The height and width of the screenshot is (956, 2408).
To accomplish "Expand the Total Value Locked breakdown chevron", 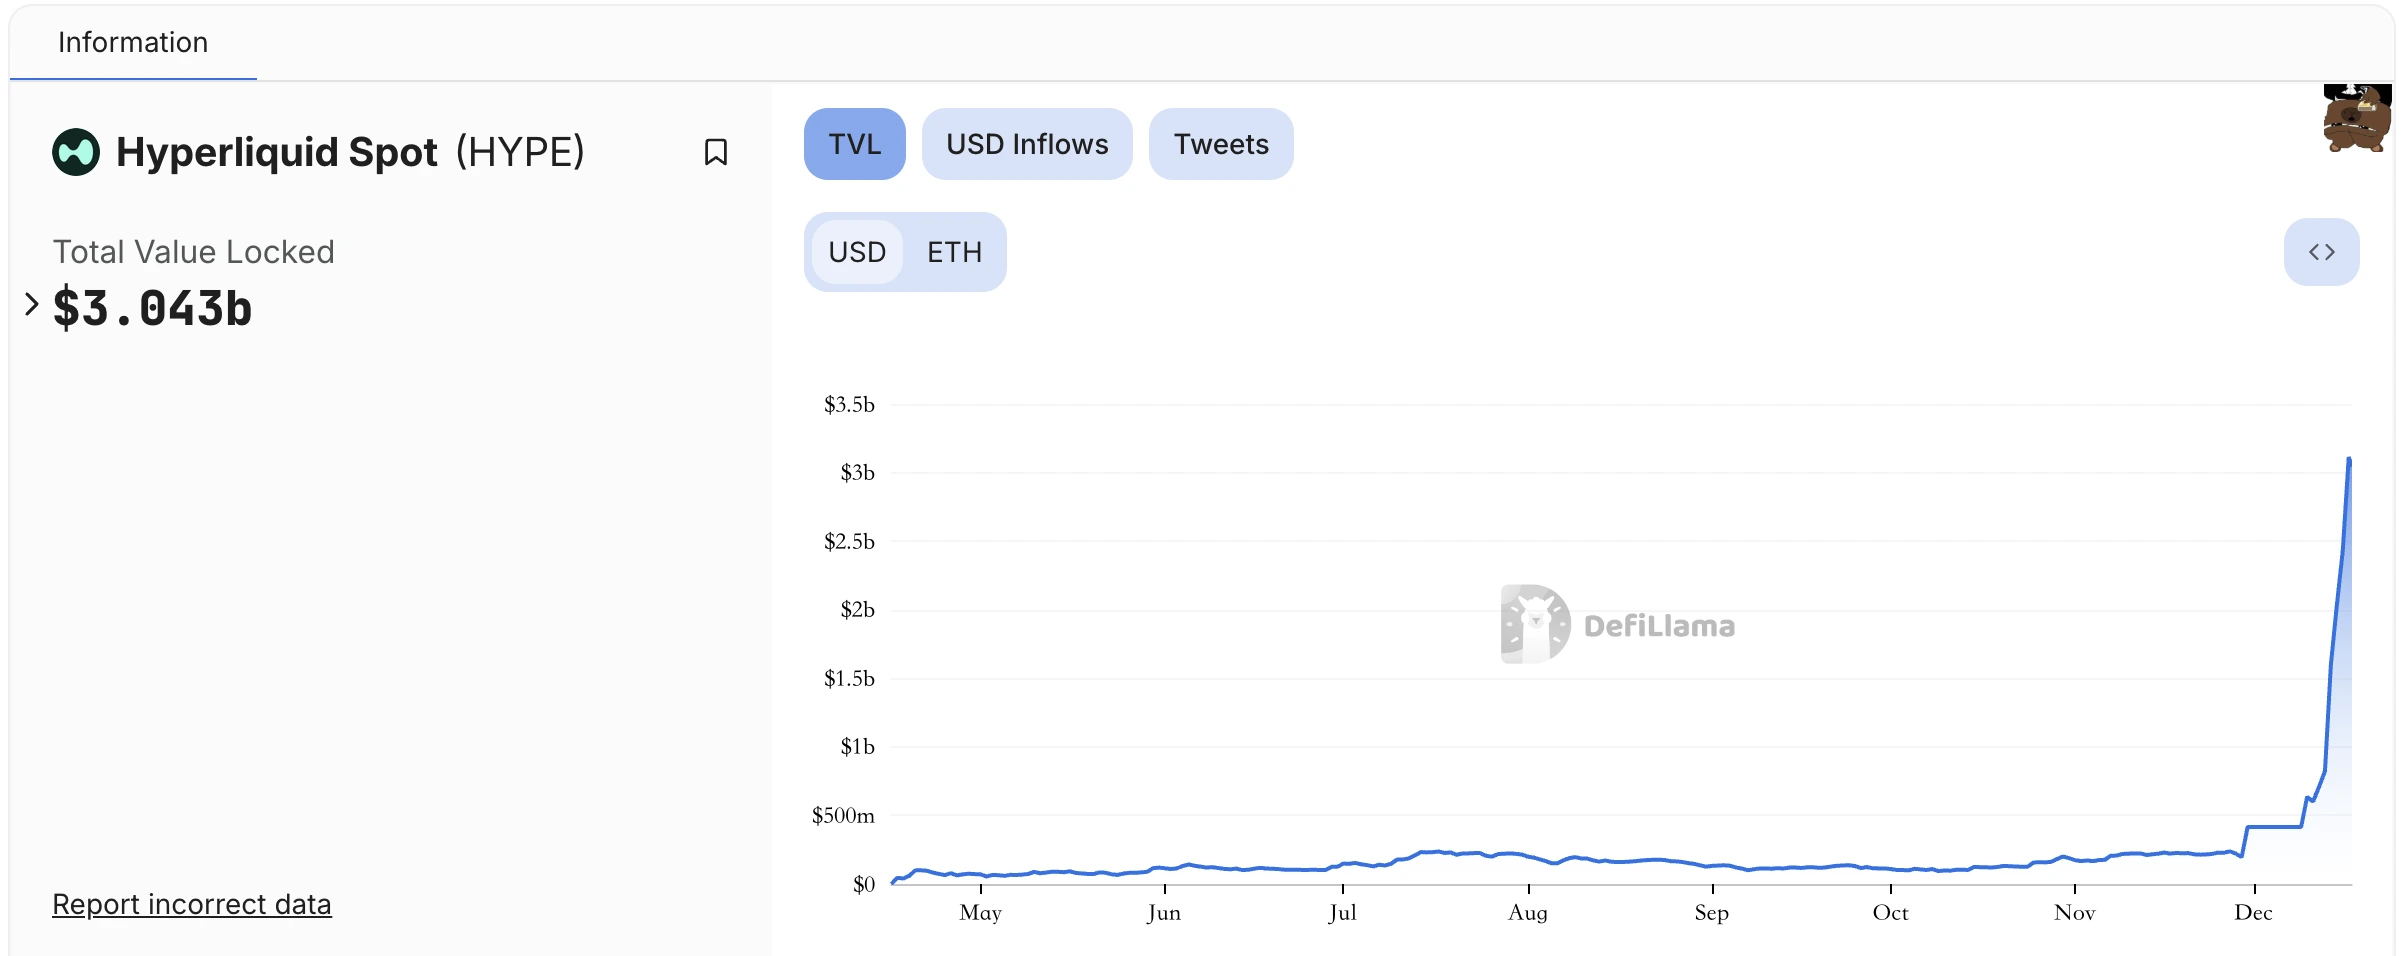I will 31,304.
